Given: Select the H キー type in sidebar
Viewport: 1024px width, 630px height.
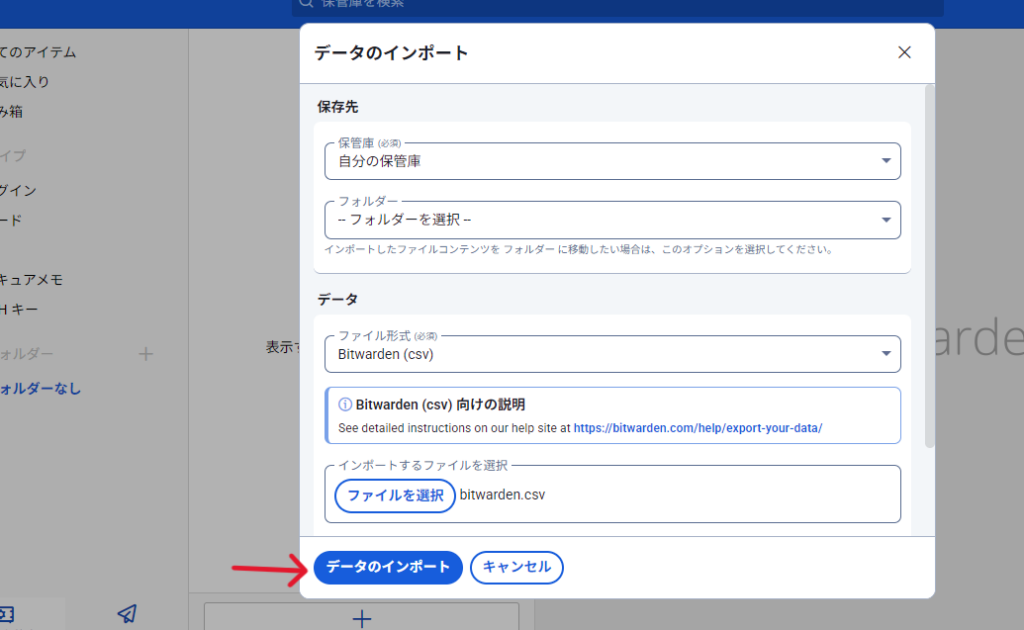Looking at the screenshot, I should coord(19,309).
